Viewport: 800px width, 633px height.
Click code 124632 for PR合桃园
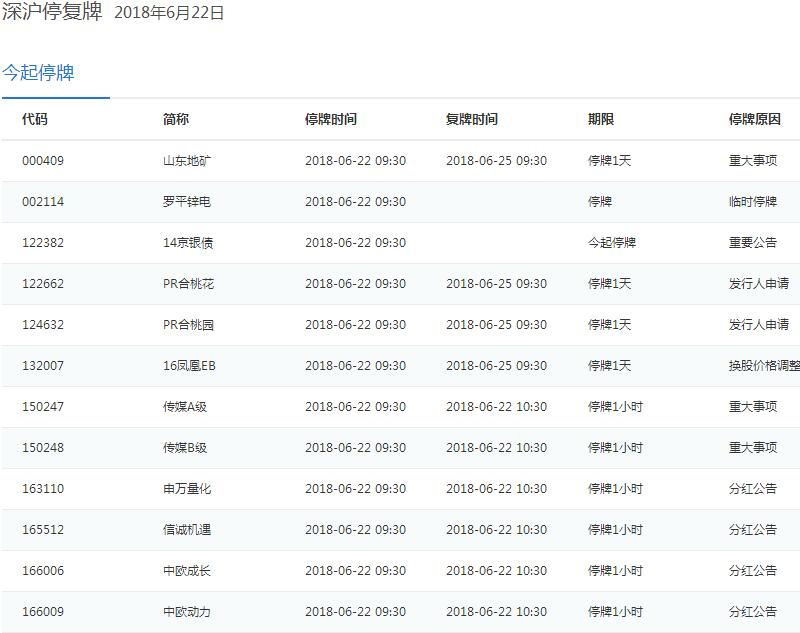click(x=43, y=325)
